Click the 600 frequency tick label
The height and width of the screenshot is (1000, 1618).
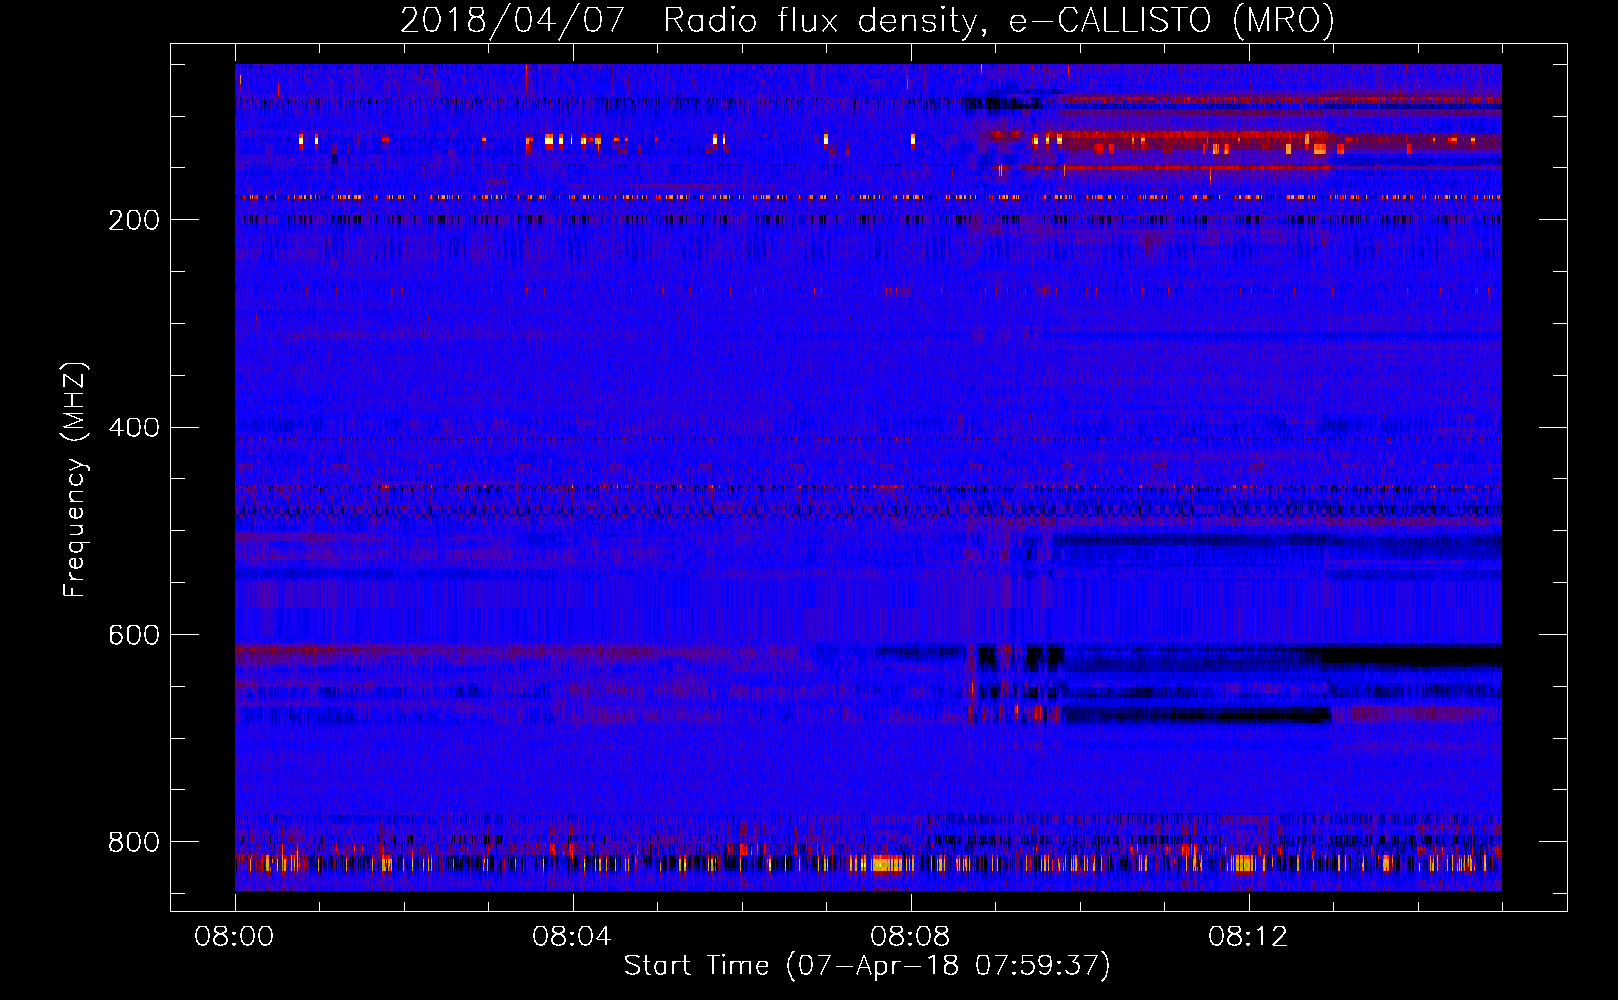pos(134,635)
